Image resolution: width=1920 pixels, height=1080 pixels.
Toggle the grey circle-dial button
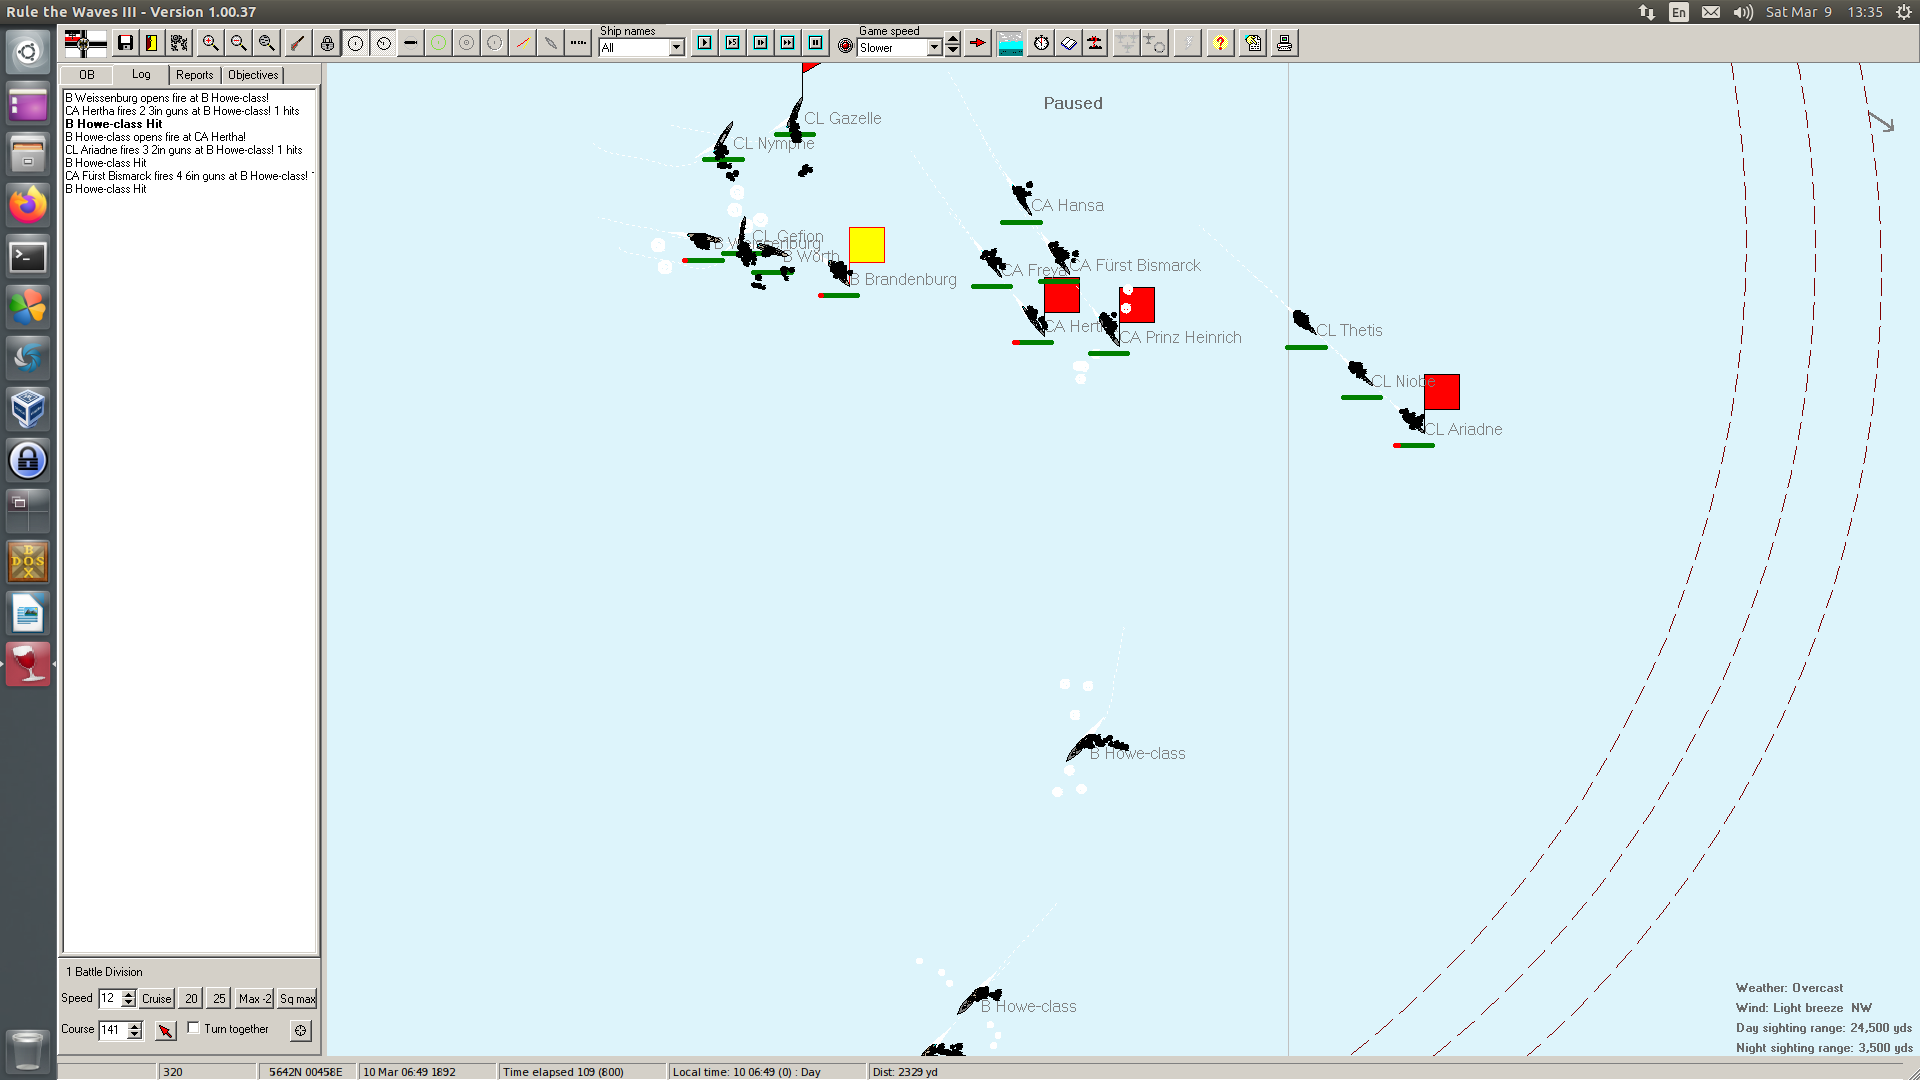pyautogui.click(x=494, y=43)
